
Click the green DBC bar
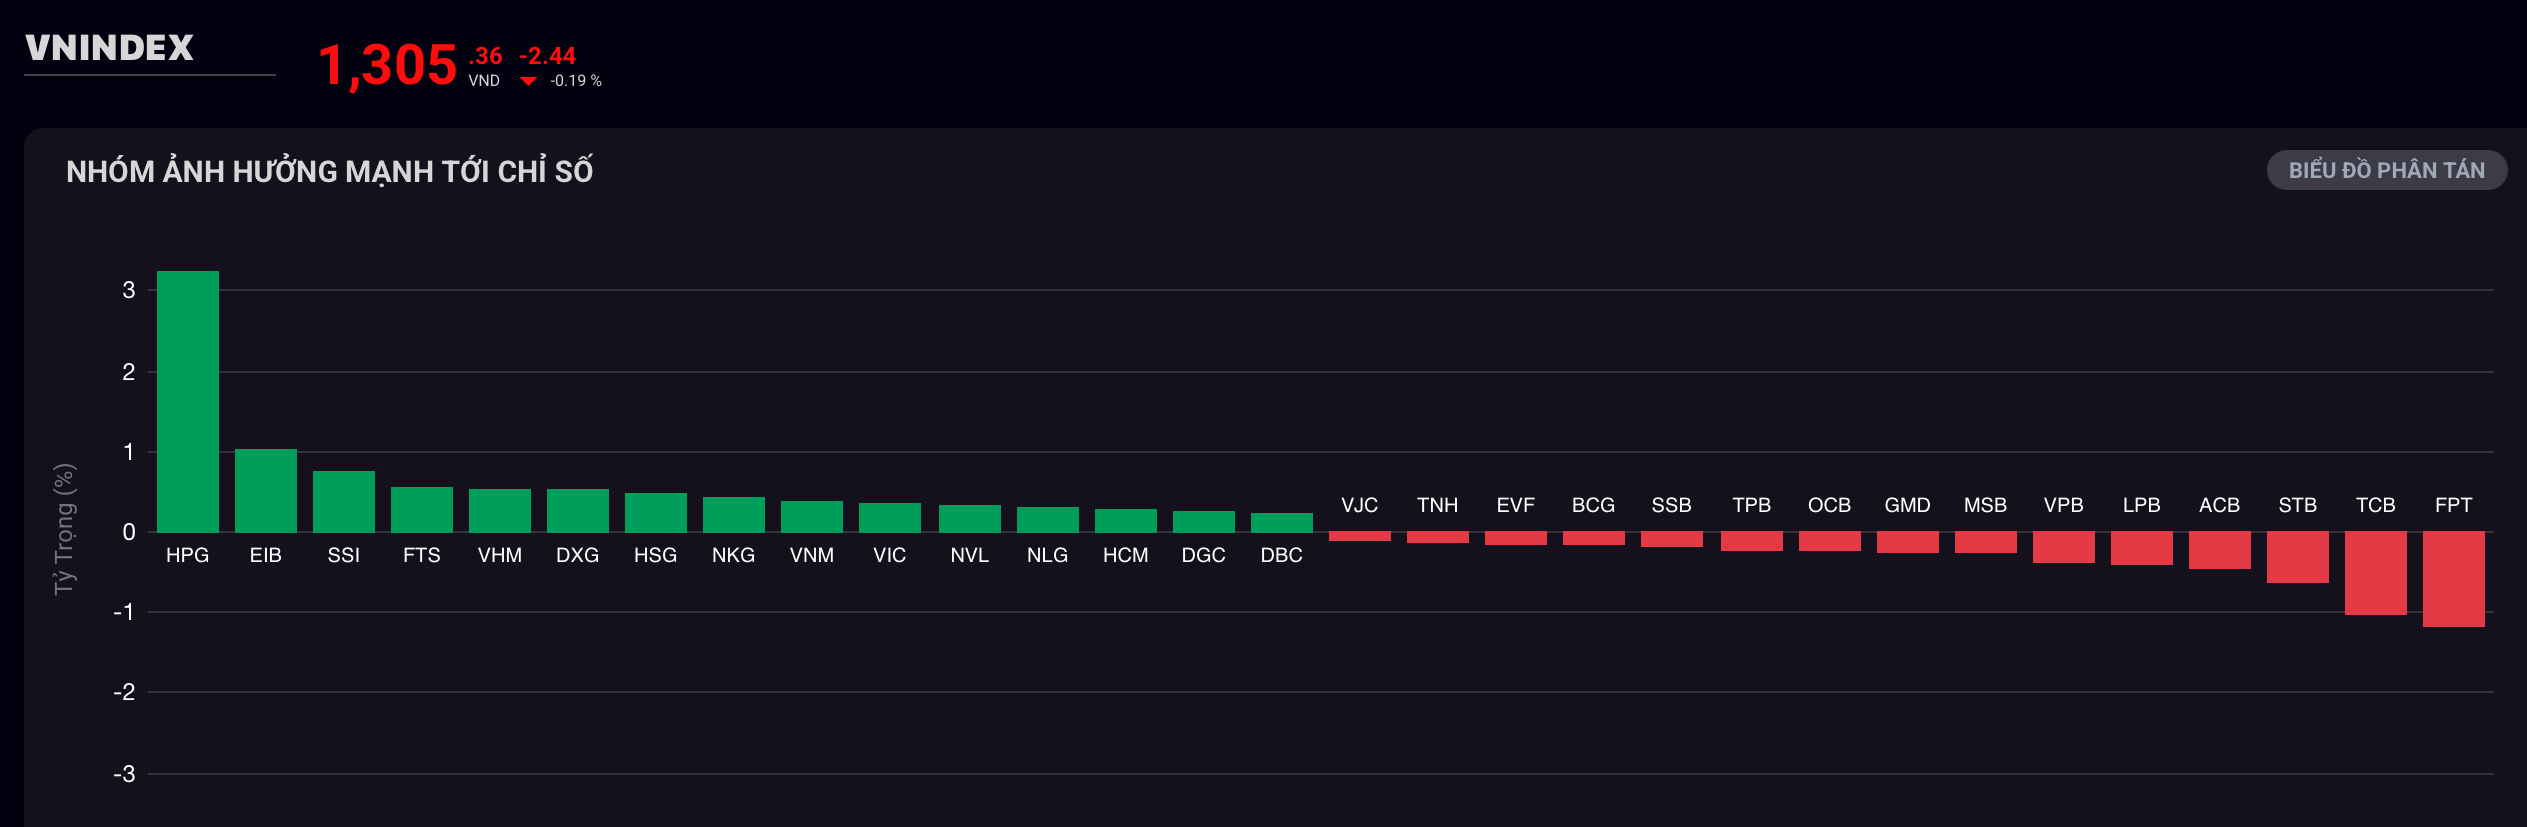point(1281,522)
